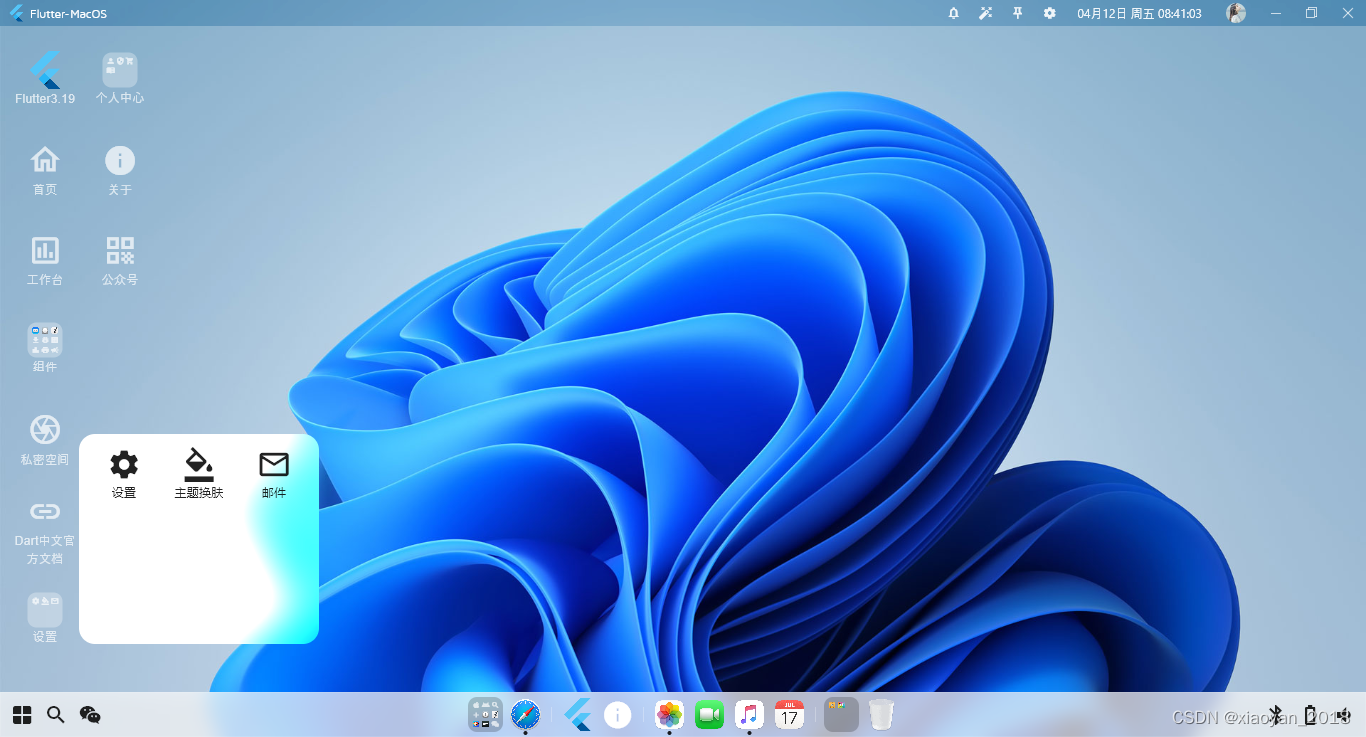Open the 工作台 chart icon
Screen dimensions: 1366x737
45,259
